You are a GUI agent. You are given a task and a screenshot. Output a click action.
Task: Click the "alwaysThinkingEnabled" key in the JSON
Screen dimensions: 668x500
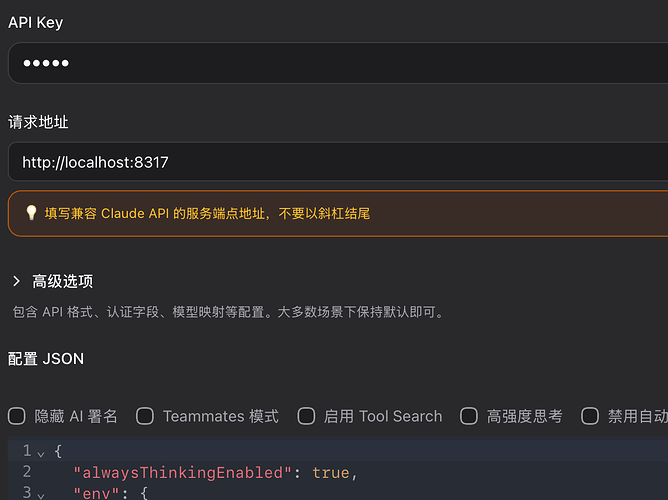182,473
